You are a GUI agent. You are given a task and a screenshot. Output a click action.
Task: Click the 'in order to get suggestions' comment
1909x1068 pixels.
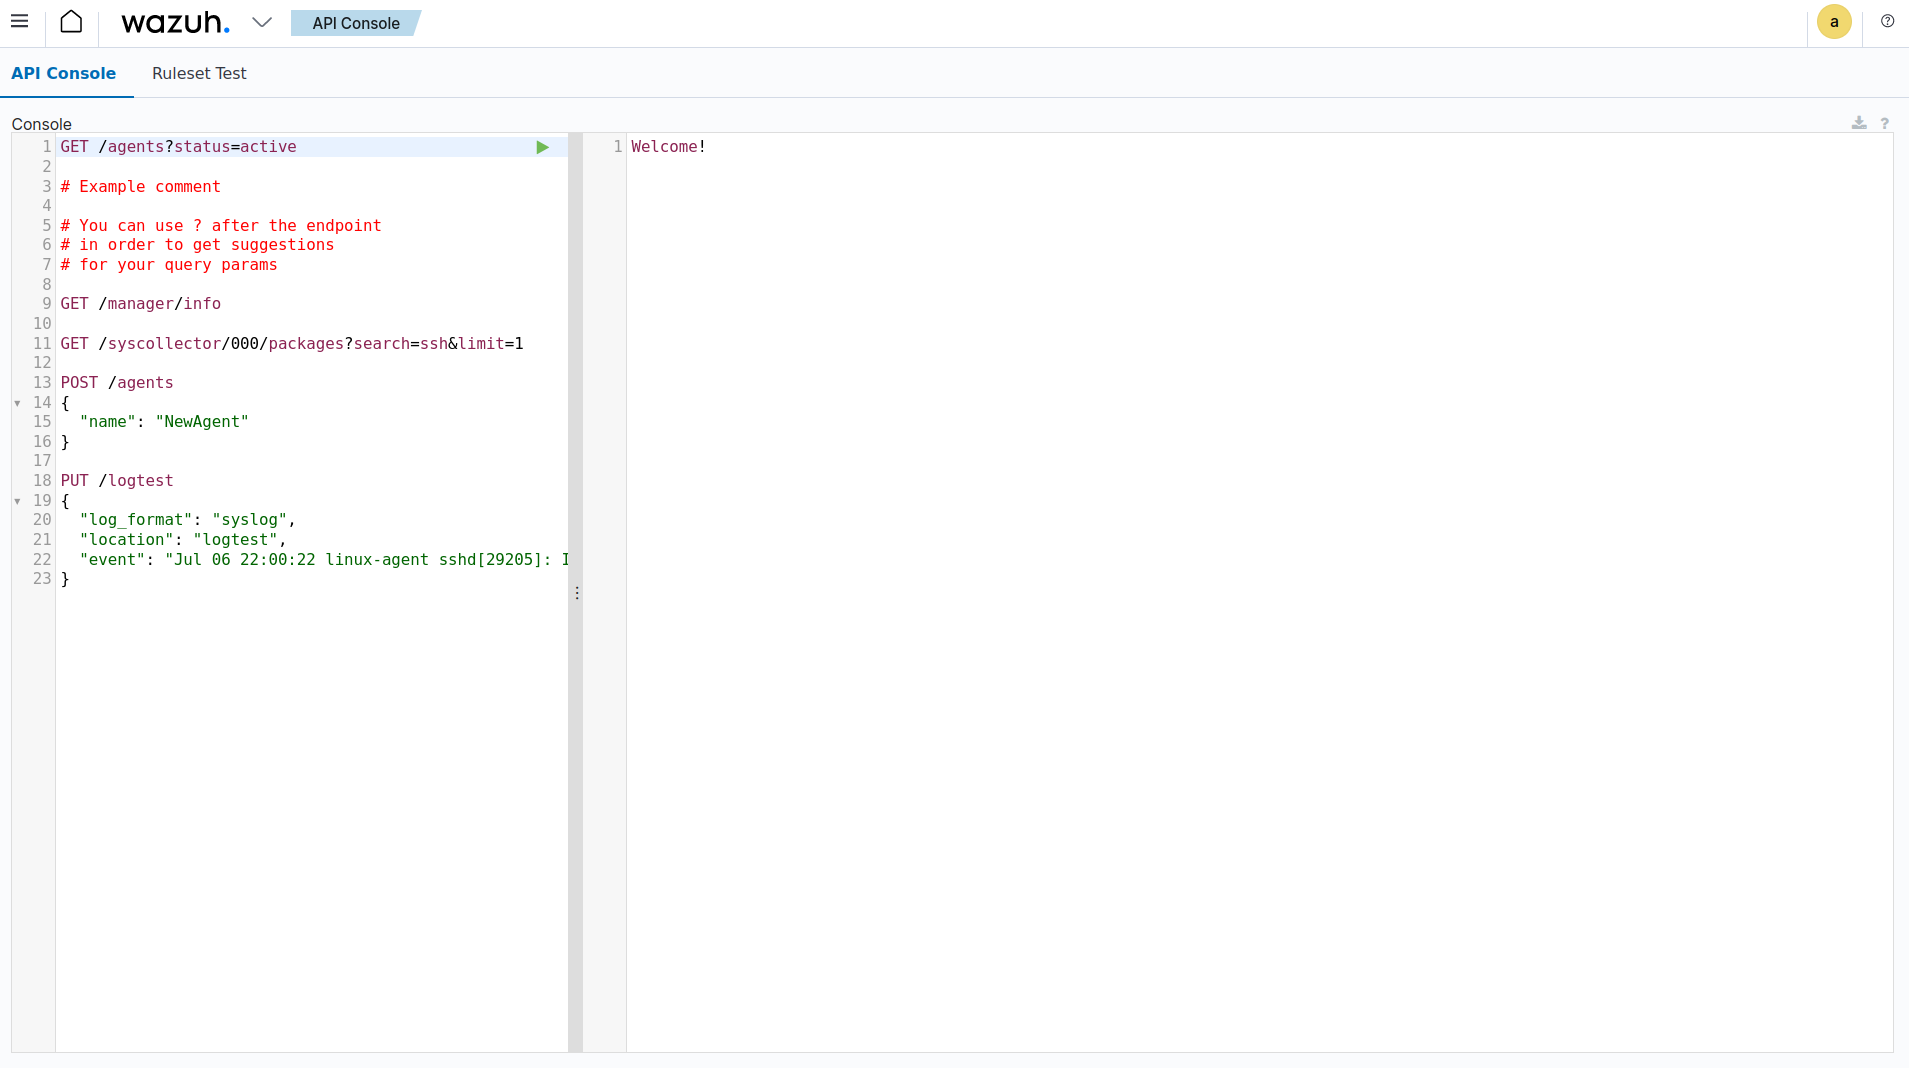click(198, 245)
